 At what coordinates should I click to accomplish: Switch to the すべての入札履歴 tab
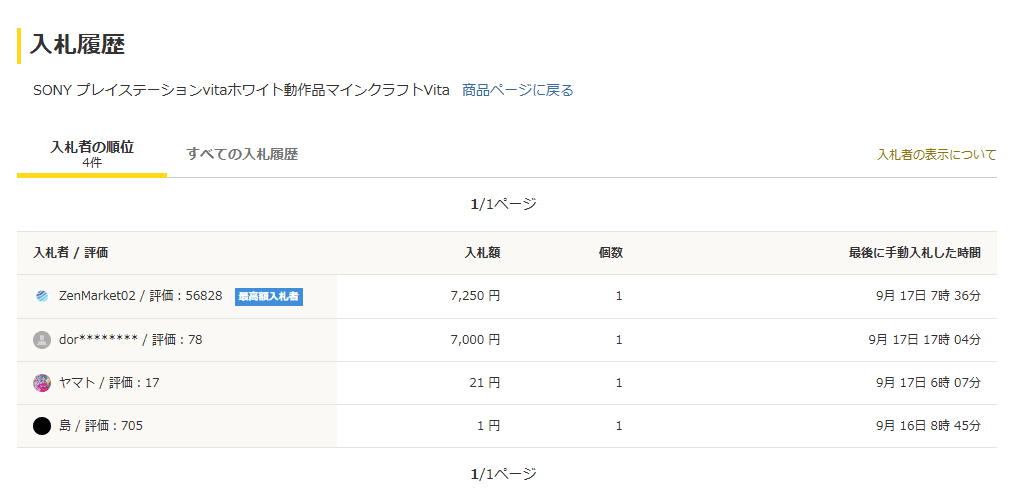(x=242, y=154)
